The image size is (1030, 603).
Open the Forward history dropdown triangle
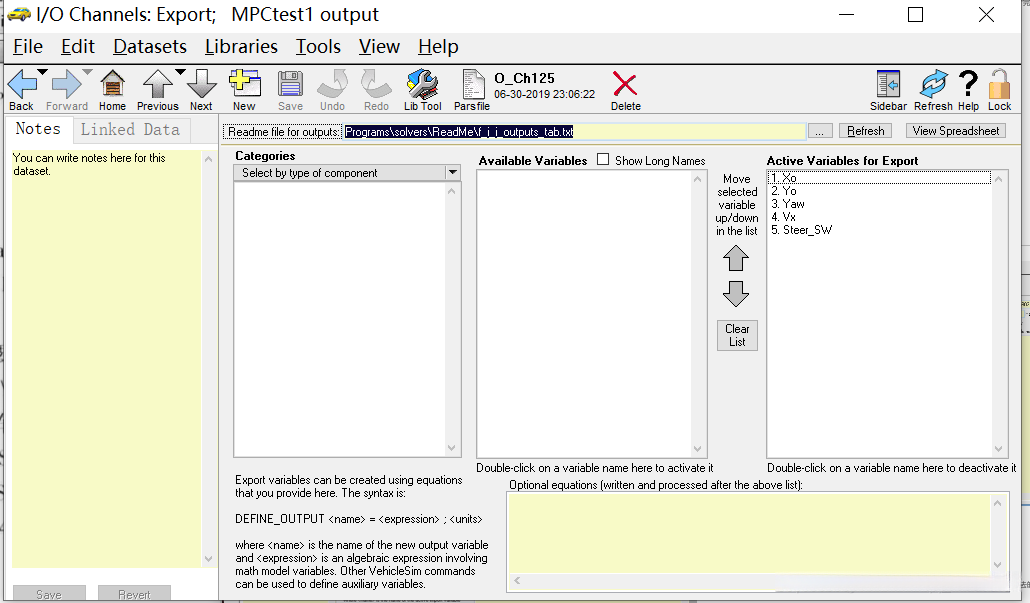(x=87, y=72)
